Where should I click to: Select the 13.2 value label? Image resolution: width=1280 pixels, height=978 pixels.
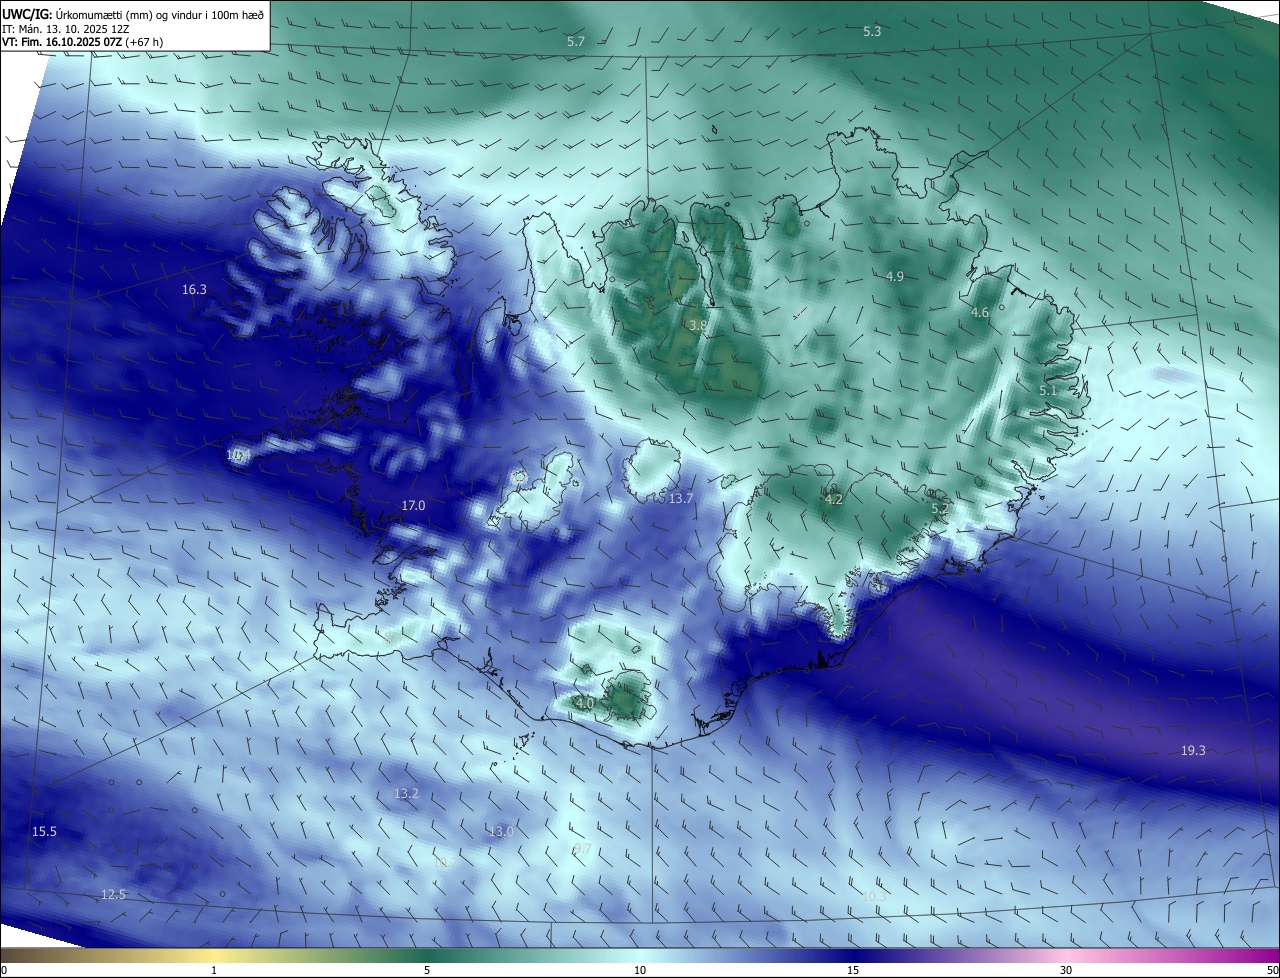(x=406, y=794)
